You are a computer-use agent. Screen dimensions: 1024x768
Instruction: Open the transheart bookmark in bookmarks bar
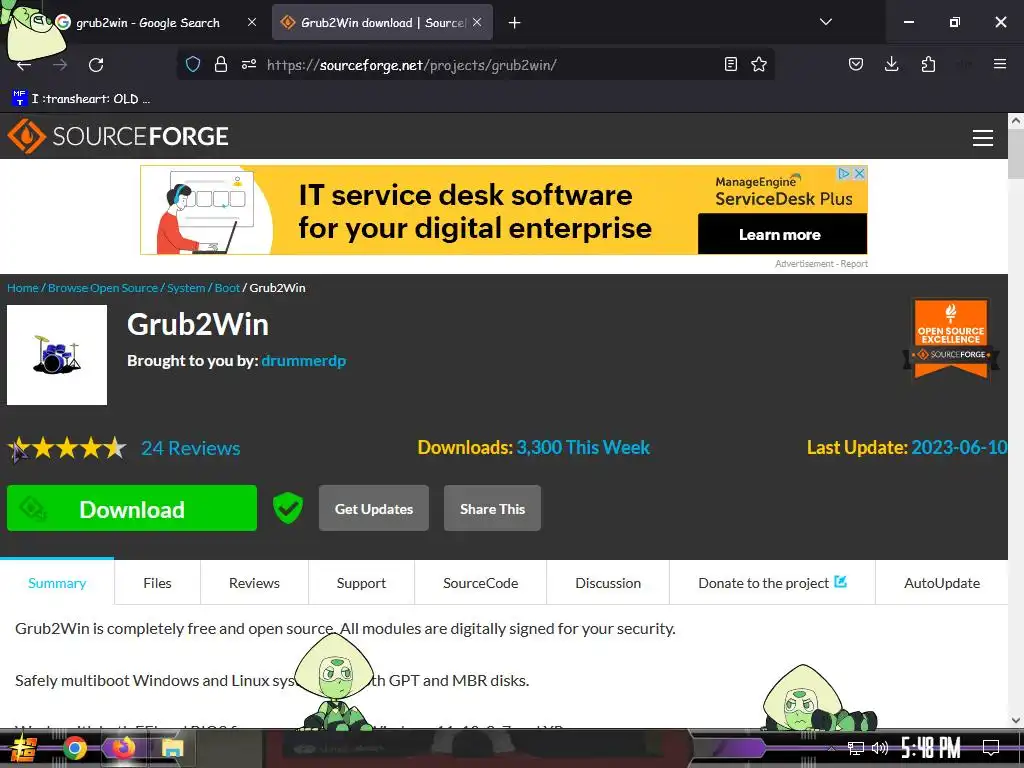click(81, 99)
